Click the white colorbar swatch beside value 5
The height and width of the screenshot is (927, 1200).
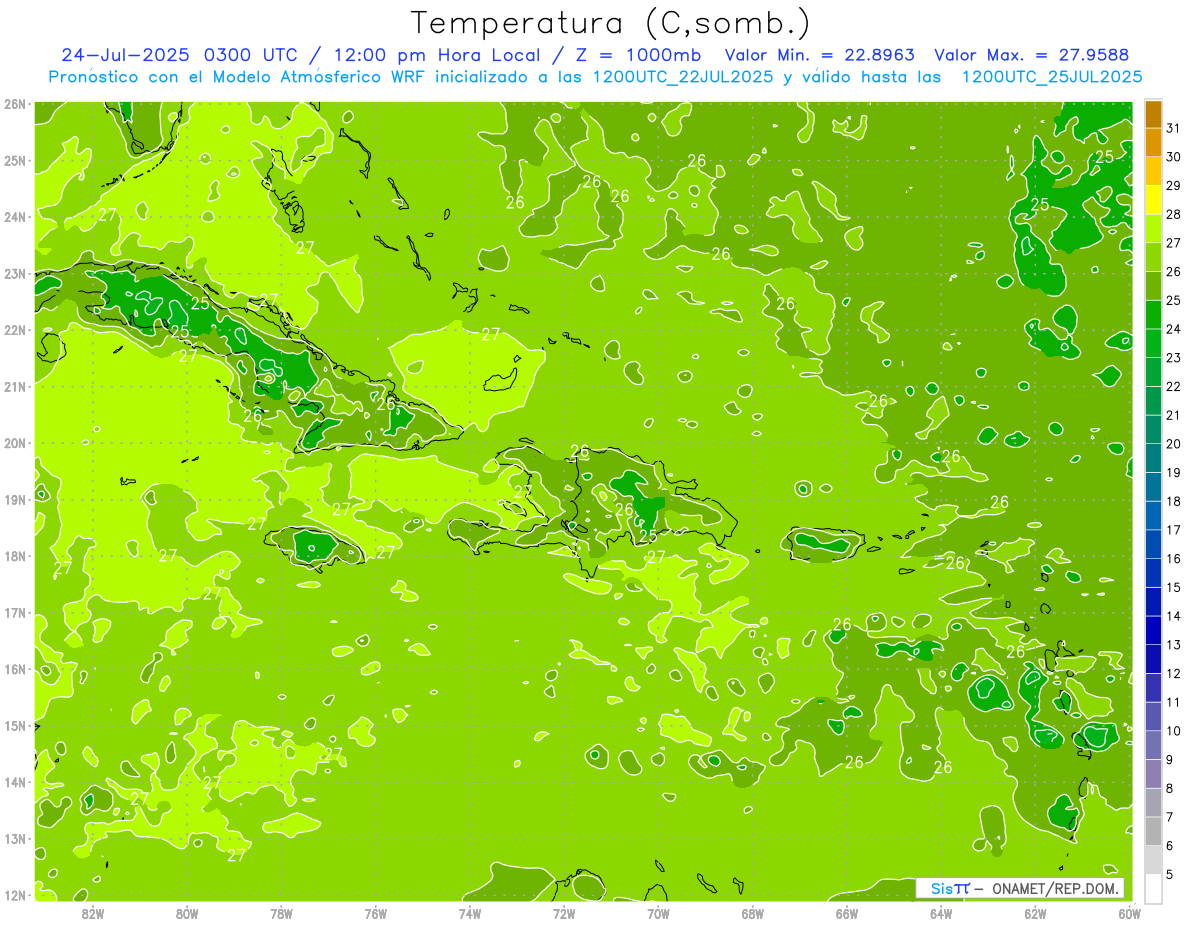(1153, 888)
